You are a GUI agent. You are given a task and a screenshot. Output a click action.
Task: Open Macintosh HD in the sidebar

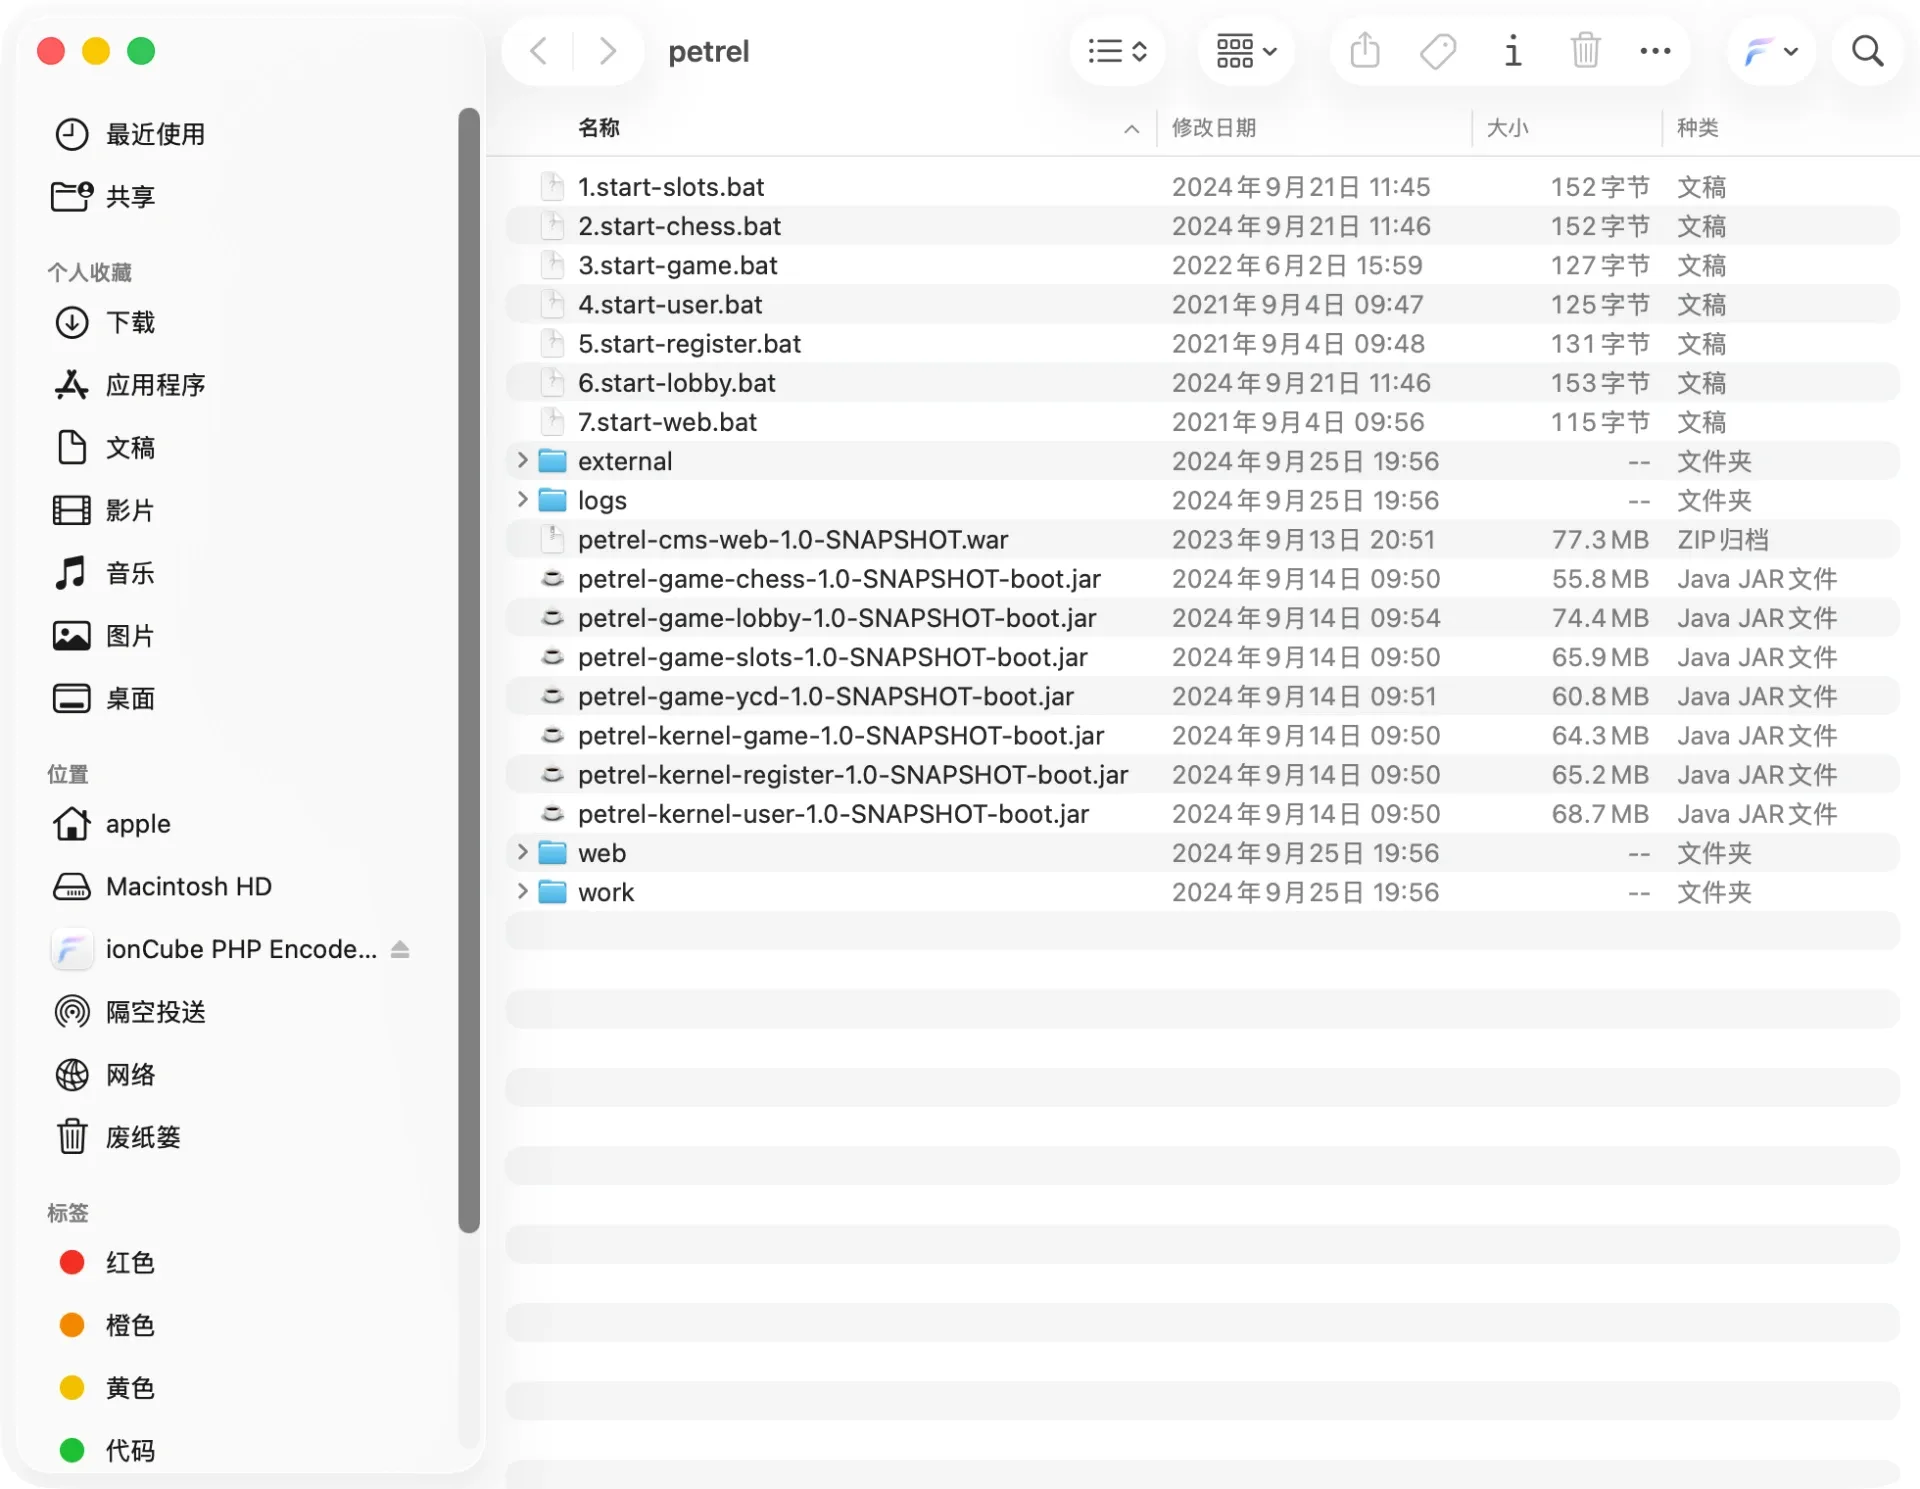(162, 887)
